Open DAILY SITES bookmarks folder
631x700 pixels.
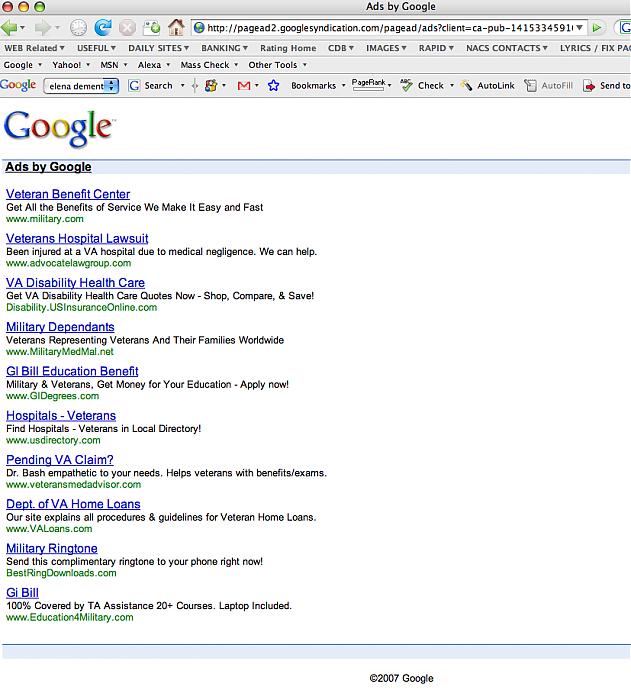pos(158,48)
